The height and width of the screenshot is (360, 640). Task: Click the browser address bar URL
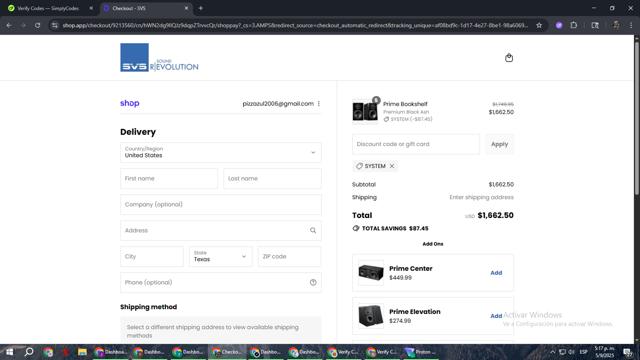(295, 25)
